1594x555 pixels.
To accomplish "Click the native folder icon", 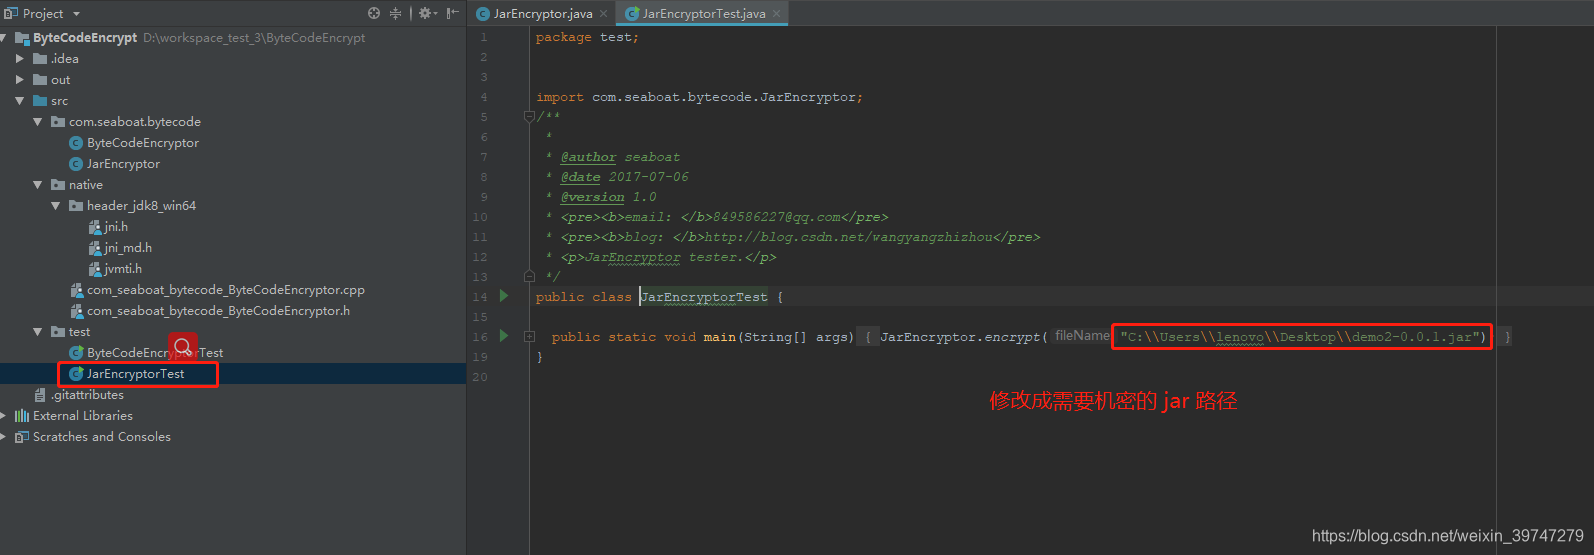I will pyautogui.click(x=58, y=185).
